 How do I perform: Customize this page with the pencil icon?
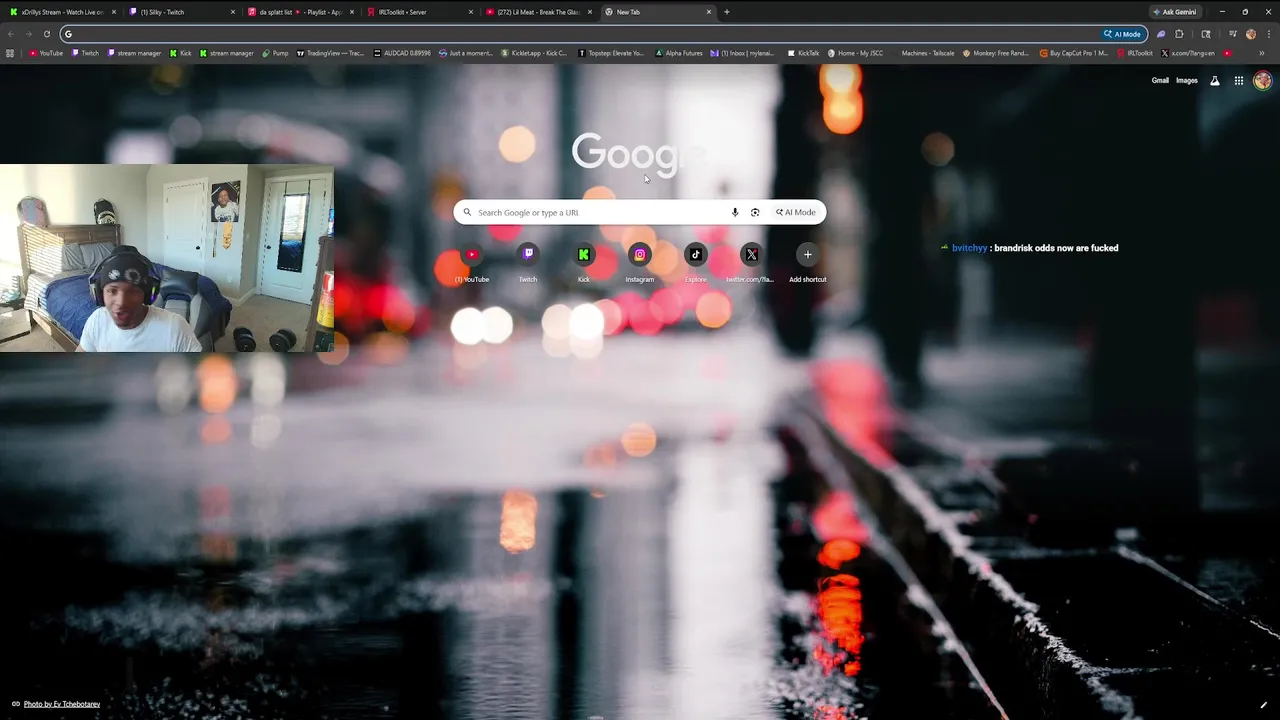(1264, 705)
